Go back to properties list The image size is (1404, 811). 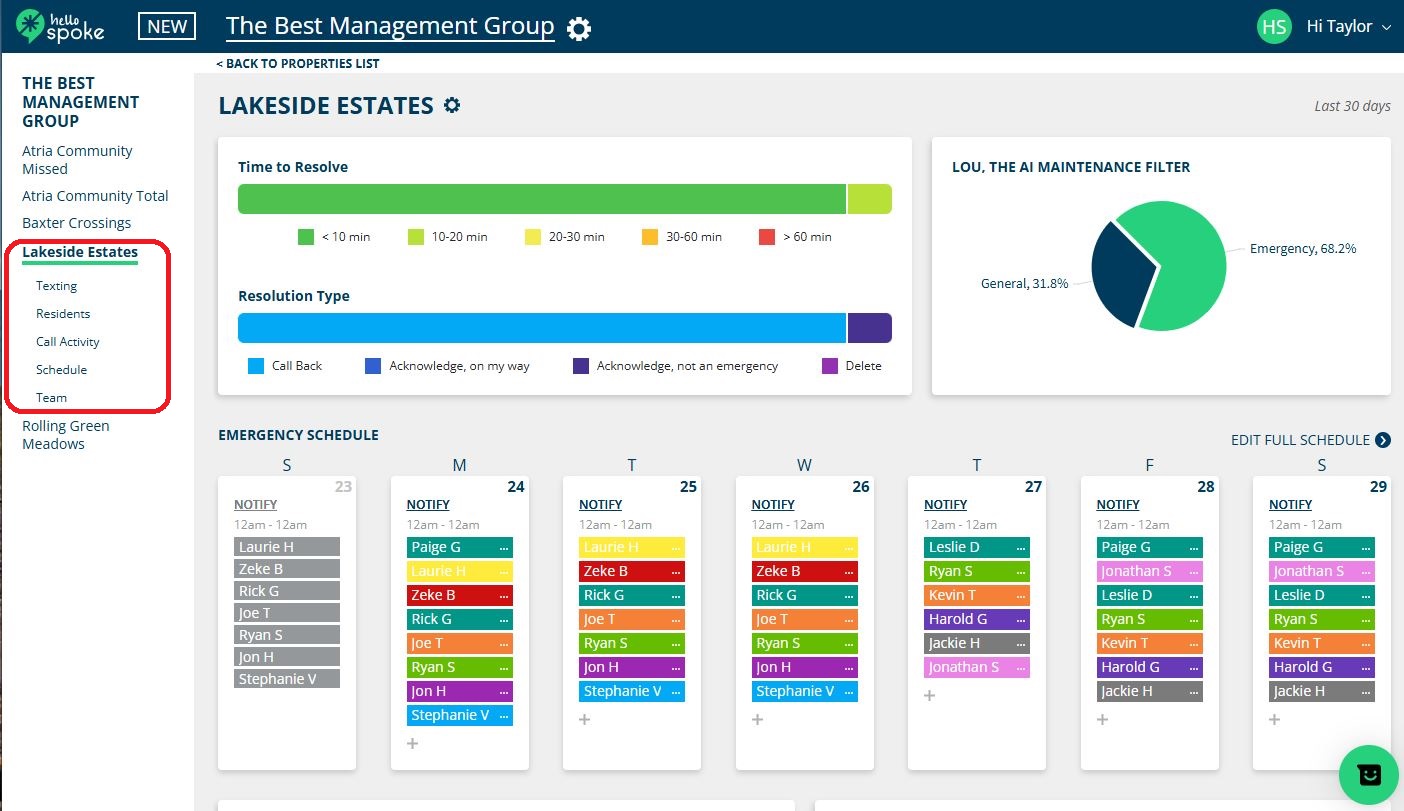(298, 63)
